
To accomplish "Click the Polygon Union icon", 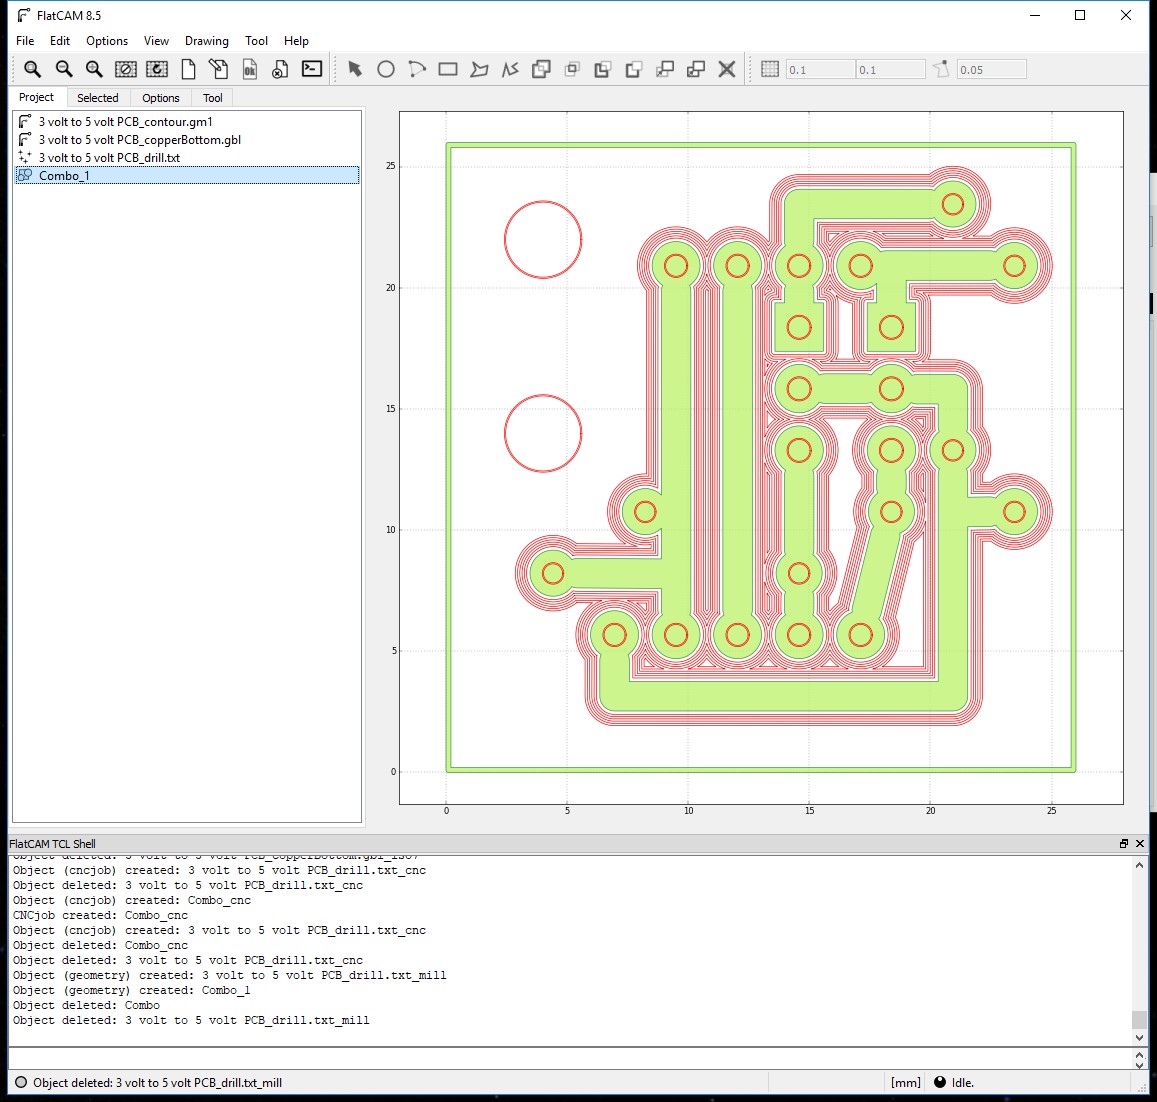I will click(x=541, y=69).
